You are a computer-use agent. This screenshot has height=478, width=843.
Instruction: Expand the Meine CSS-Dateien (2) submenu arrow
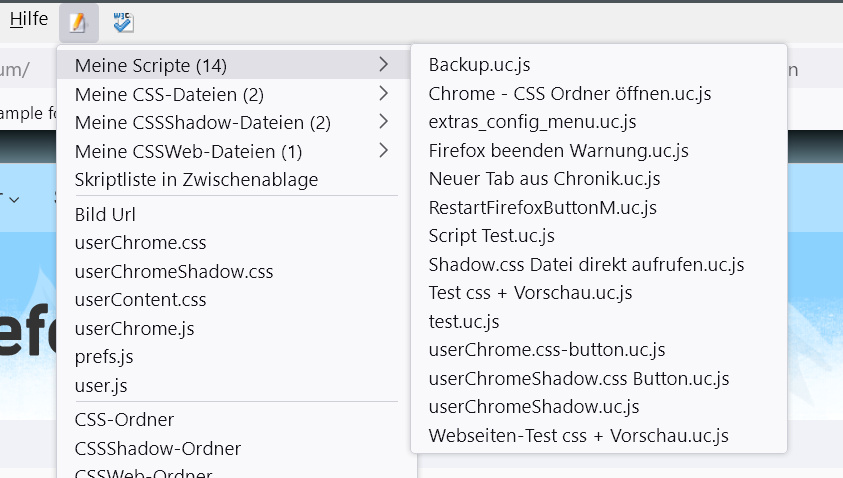coord(383,95)
